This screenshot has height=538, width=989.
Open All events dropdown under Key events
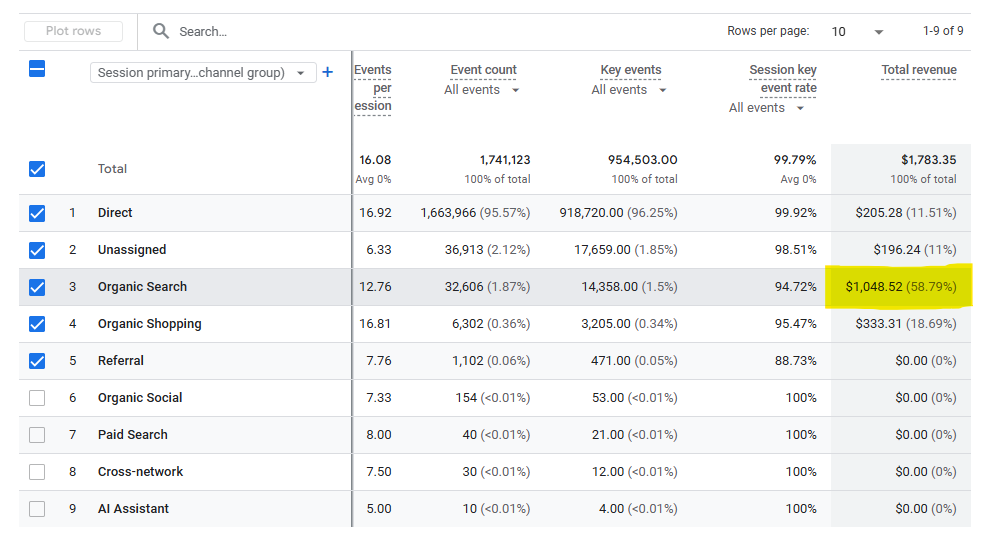(x=629, y=90)
